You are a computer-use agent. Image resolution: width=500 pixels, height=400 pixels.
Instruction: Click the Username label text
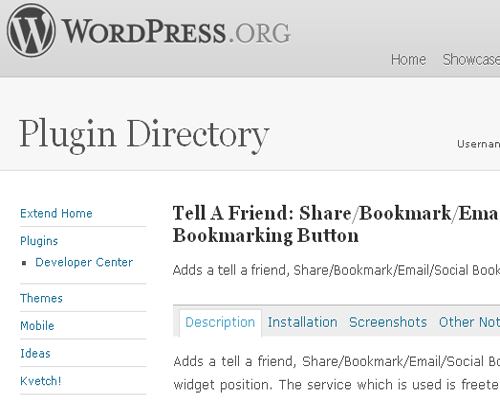478,144
